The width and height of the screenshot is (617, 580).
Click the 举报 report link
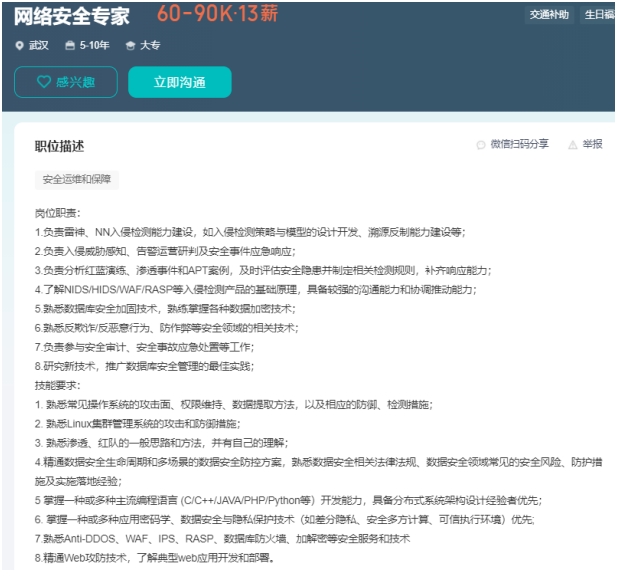pos(592,144)
